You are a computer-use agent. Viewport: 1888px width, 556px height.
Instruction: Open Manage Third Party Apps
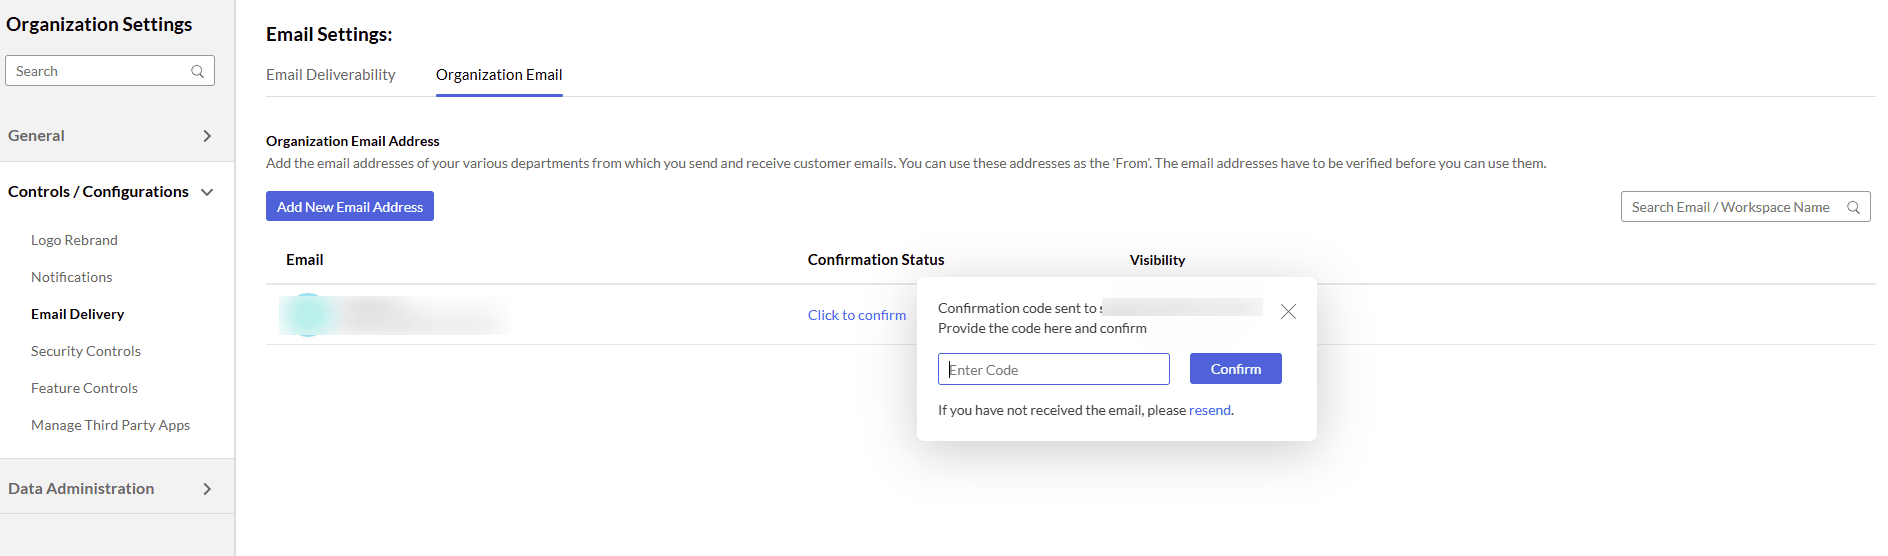point(110,425)
